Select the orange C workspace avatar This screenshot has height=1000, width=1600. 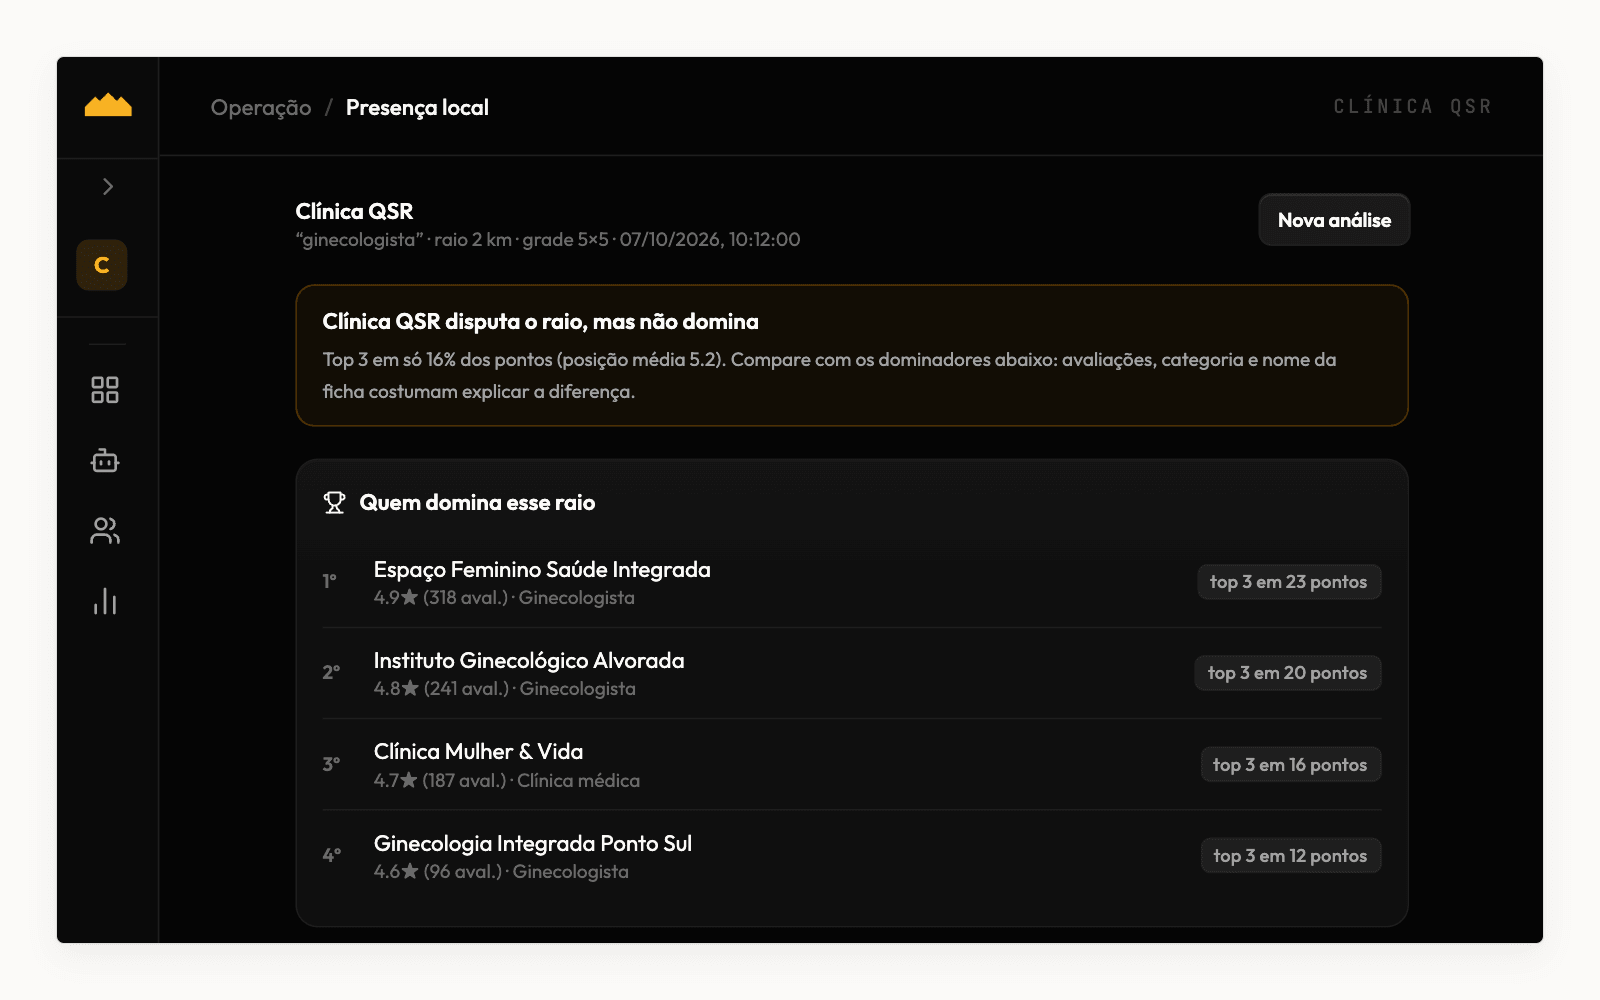tap(102, 265)
